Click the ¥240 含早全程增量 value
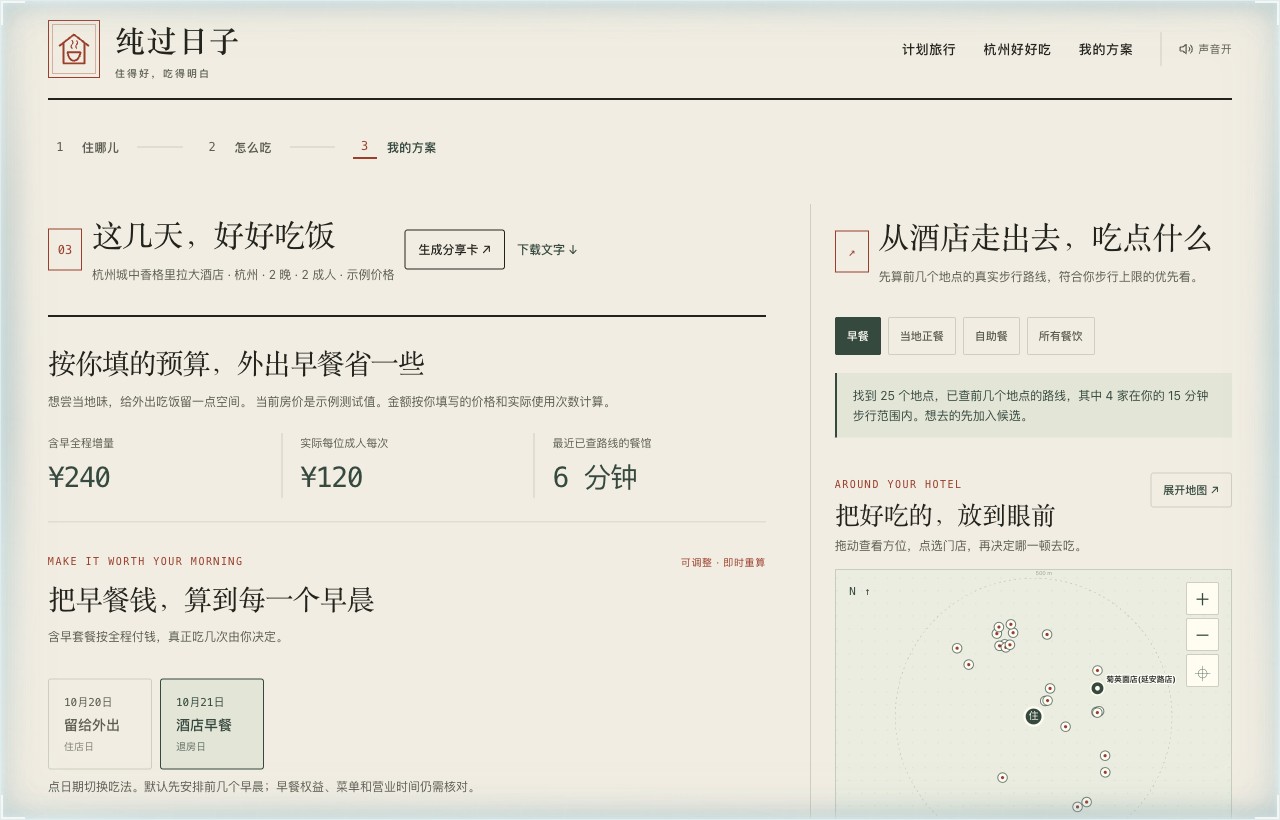Viewport: 1280px width, 820px height. point(79,477)
